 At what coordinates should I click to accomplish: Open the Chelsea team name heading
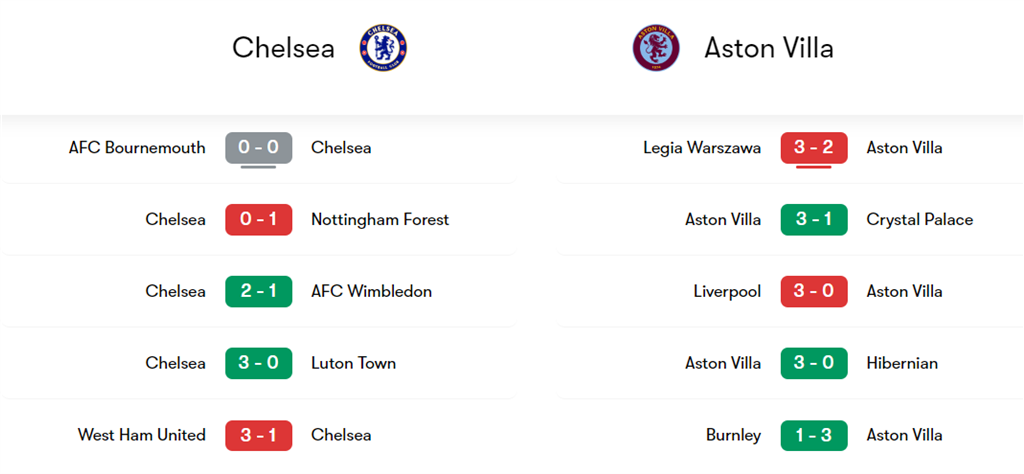click(283, 48)
